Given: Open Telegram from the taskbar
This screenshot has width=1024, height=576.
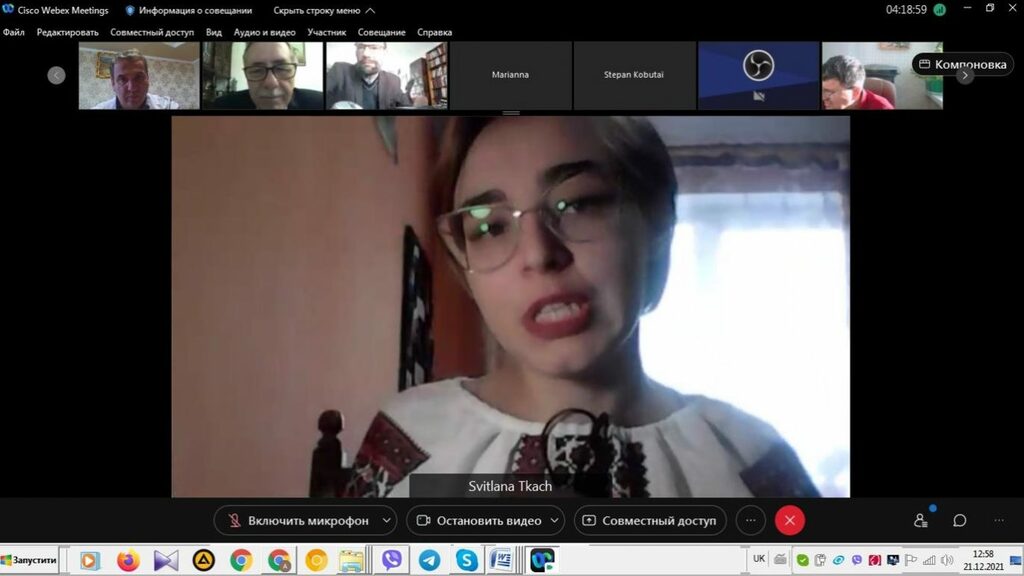Looking at the screenshot, I should [x=429, y=560].
